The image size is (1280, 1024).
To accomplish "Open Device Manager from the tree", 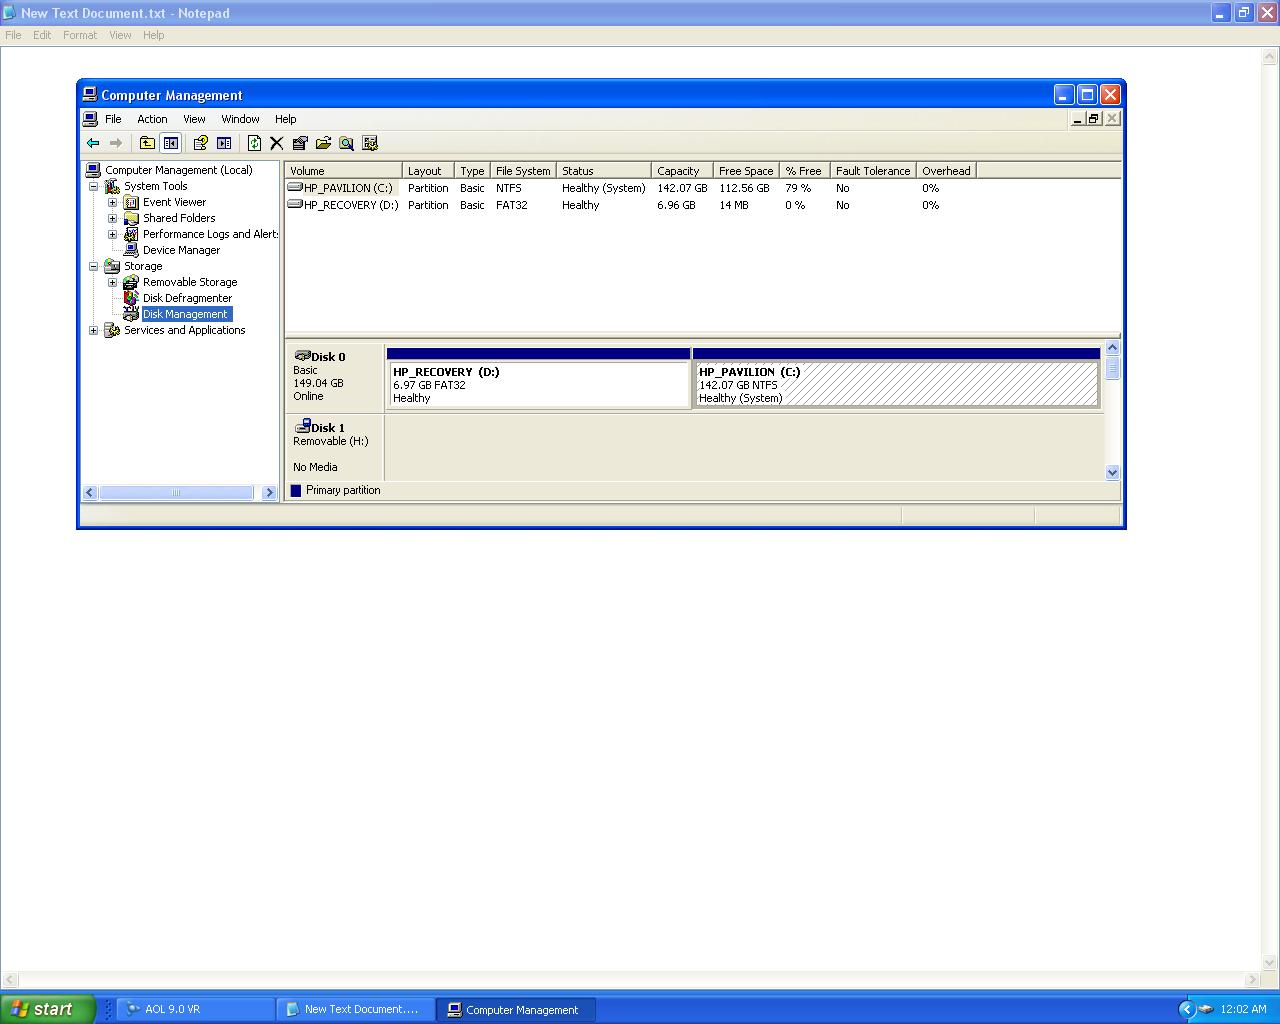I will [x=181, y=250].
